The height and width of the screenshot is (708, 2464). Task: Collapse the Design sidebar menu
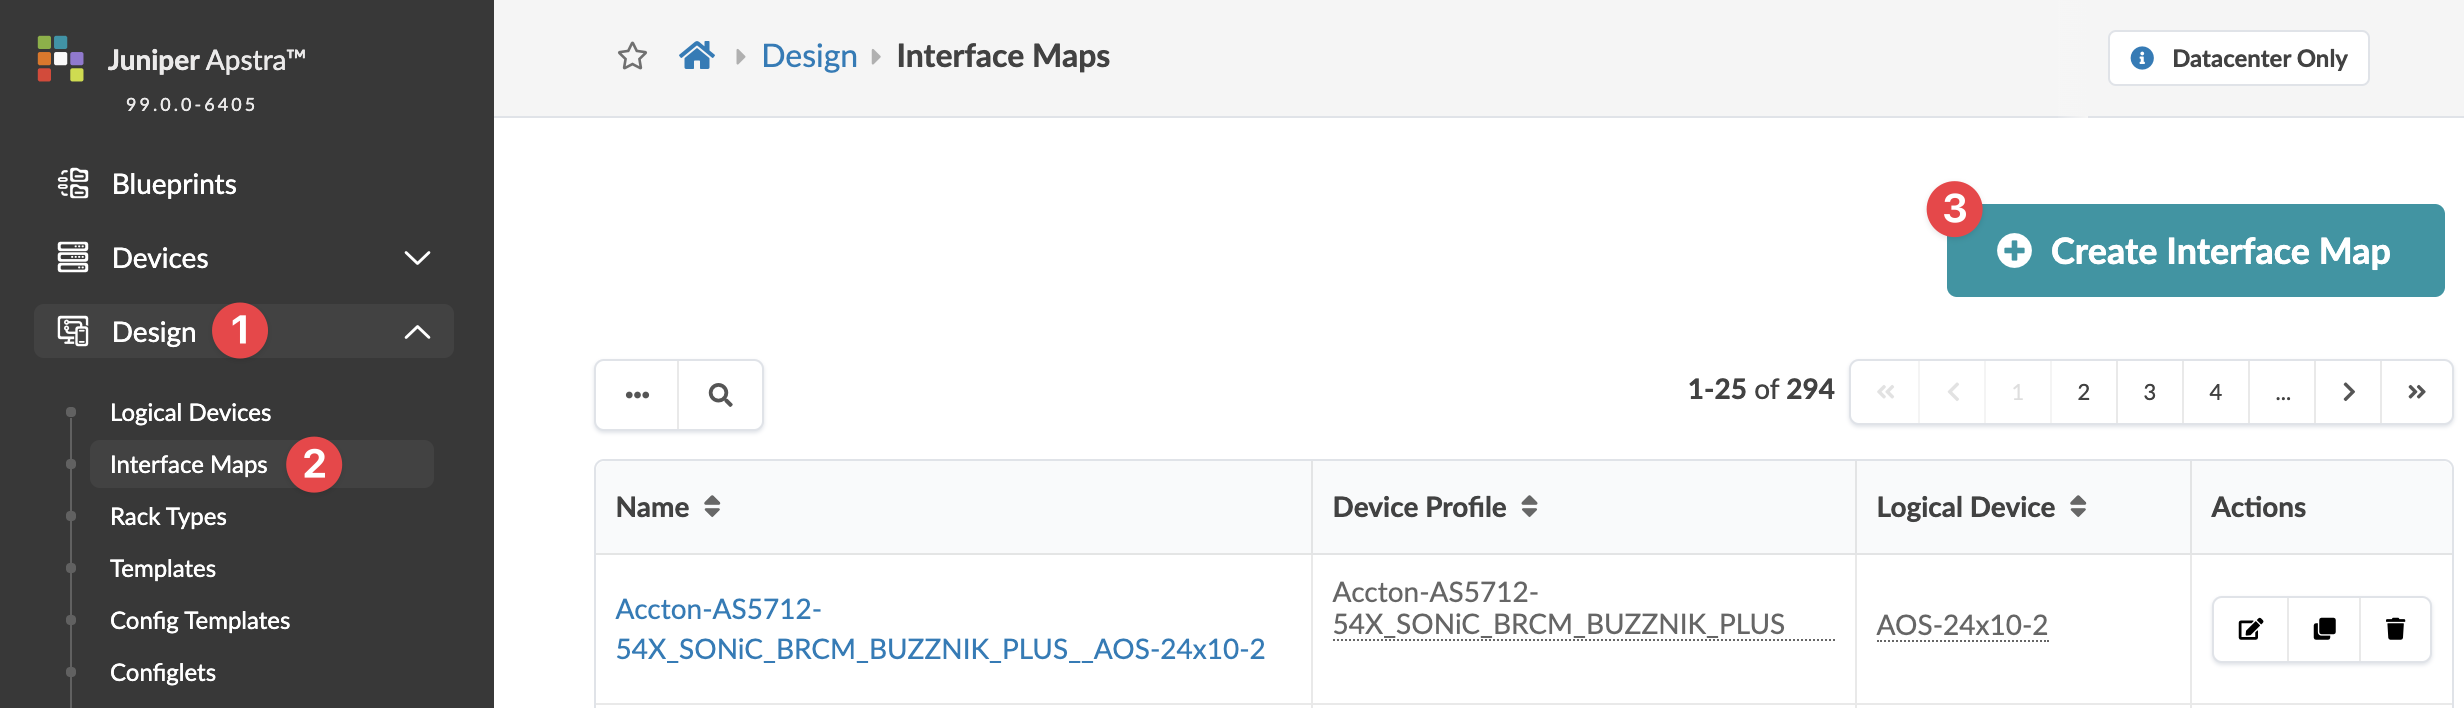[417, 332]
